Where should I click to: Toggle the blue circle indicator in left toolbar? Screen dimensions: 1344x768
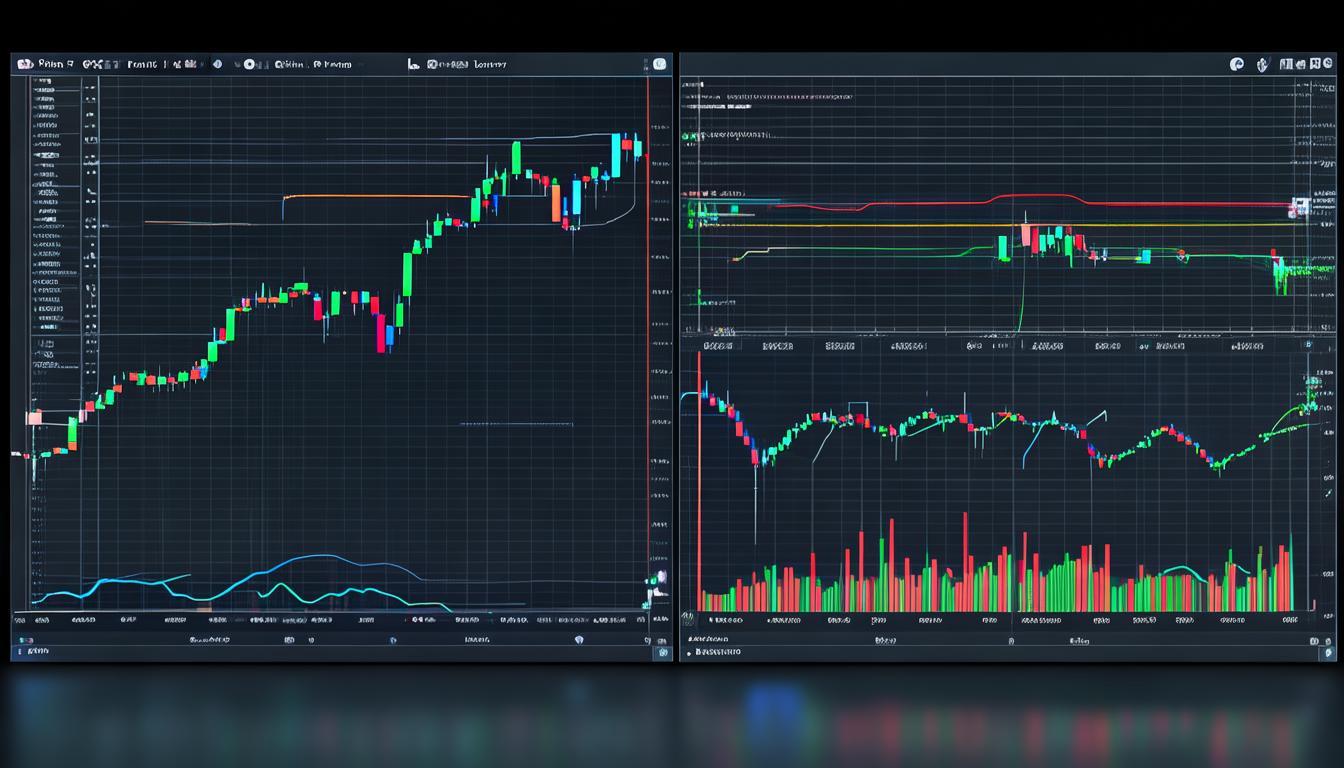pos(217,64)
